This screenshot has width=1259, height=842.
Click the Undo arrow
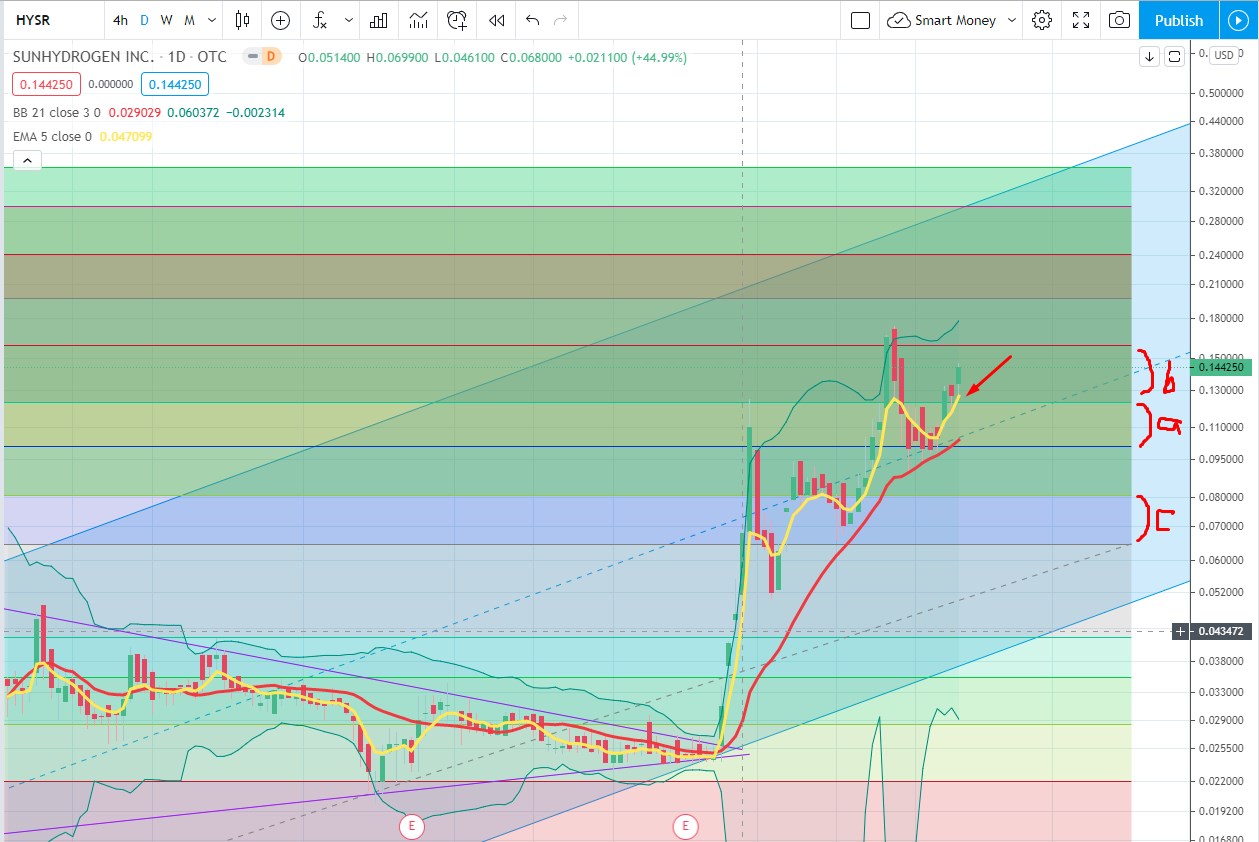point(532,20)
